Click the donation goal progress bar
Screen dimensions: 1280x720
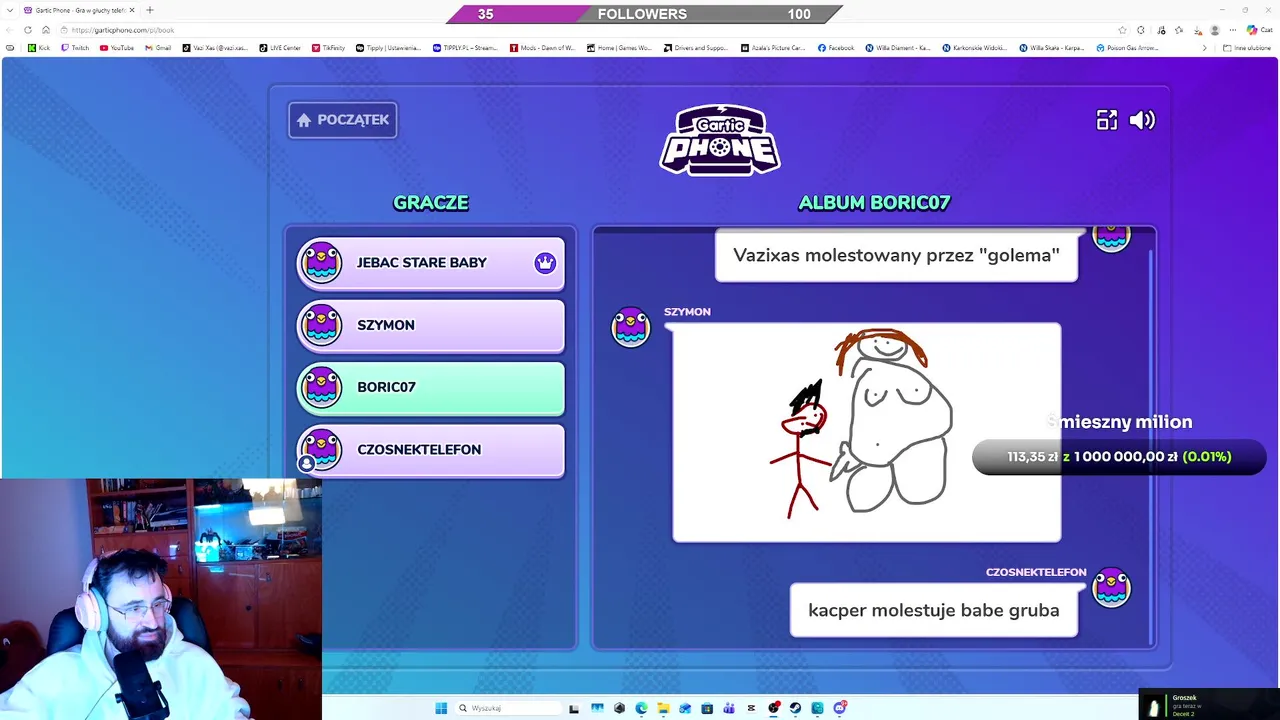1119,457
